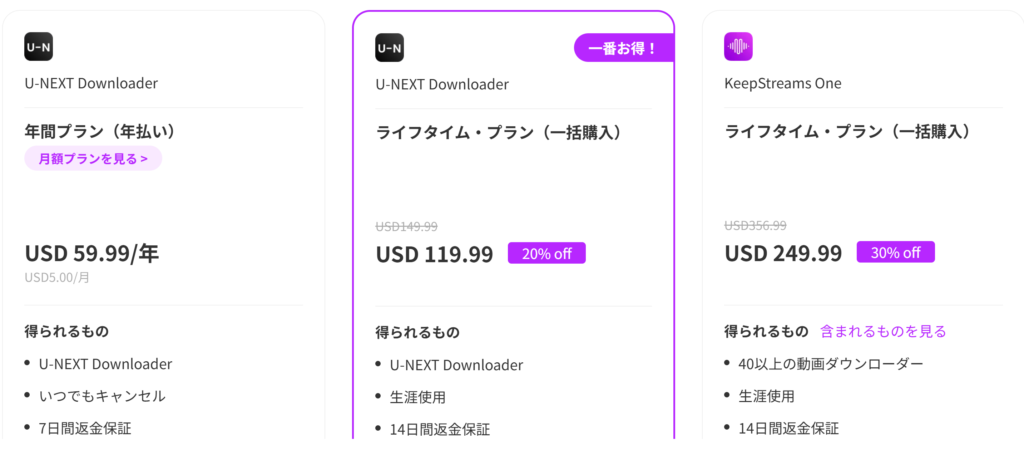Click the 30% off discount badge

[x=895, y=252]
